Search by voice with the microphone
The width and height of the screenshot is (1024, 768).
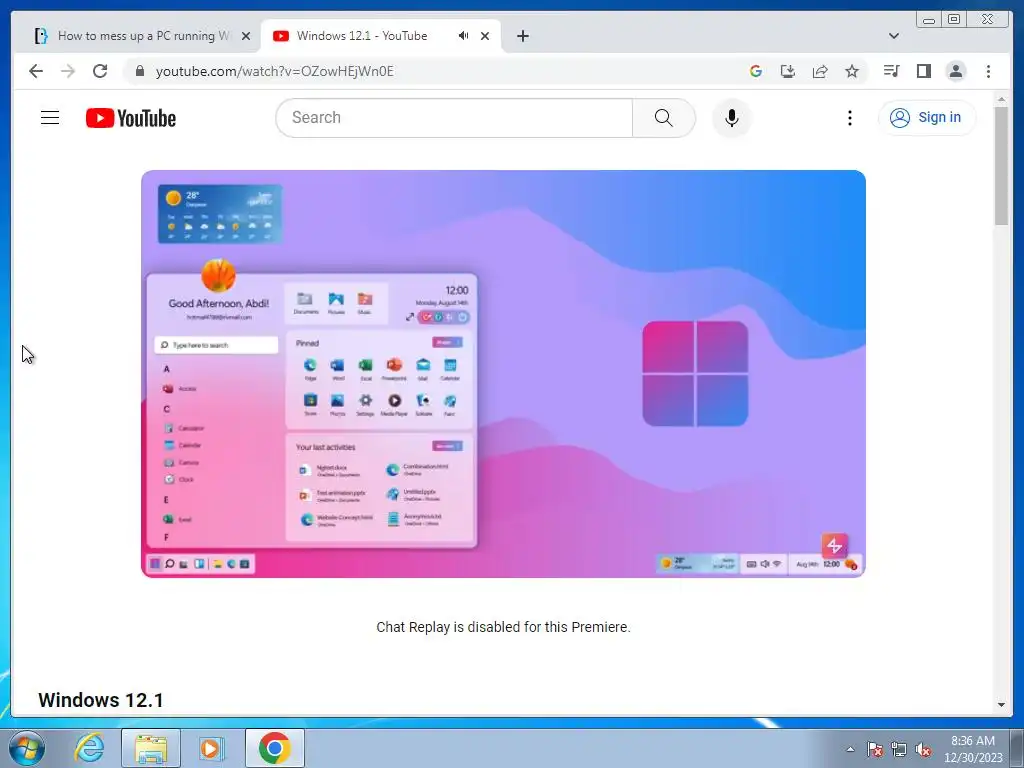coord(731,118)
